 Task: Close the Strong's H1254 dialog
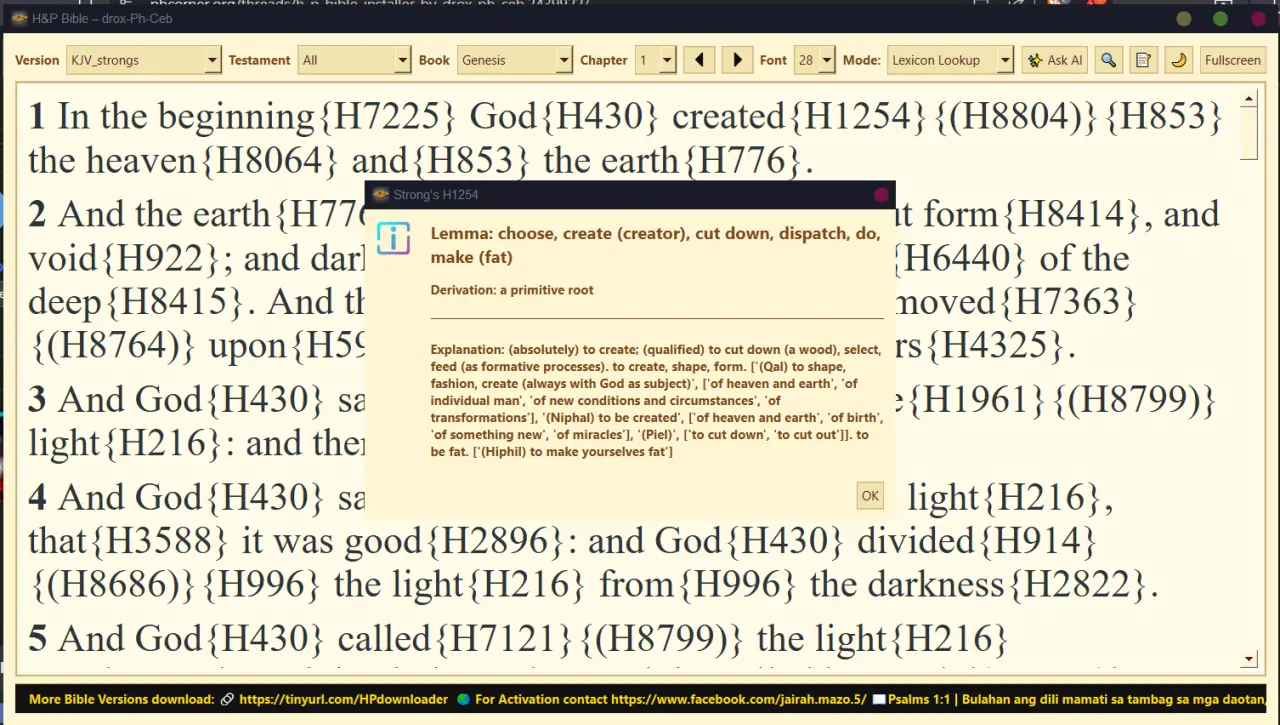coord(881,195)
